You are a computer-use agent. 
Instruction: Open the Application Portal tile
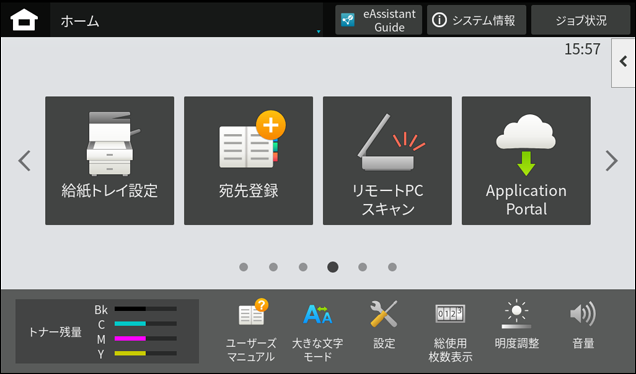click(x=526, y=161)
